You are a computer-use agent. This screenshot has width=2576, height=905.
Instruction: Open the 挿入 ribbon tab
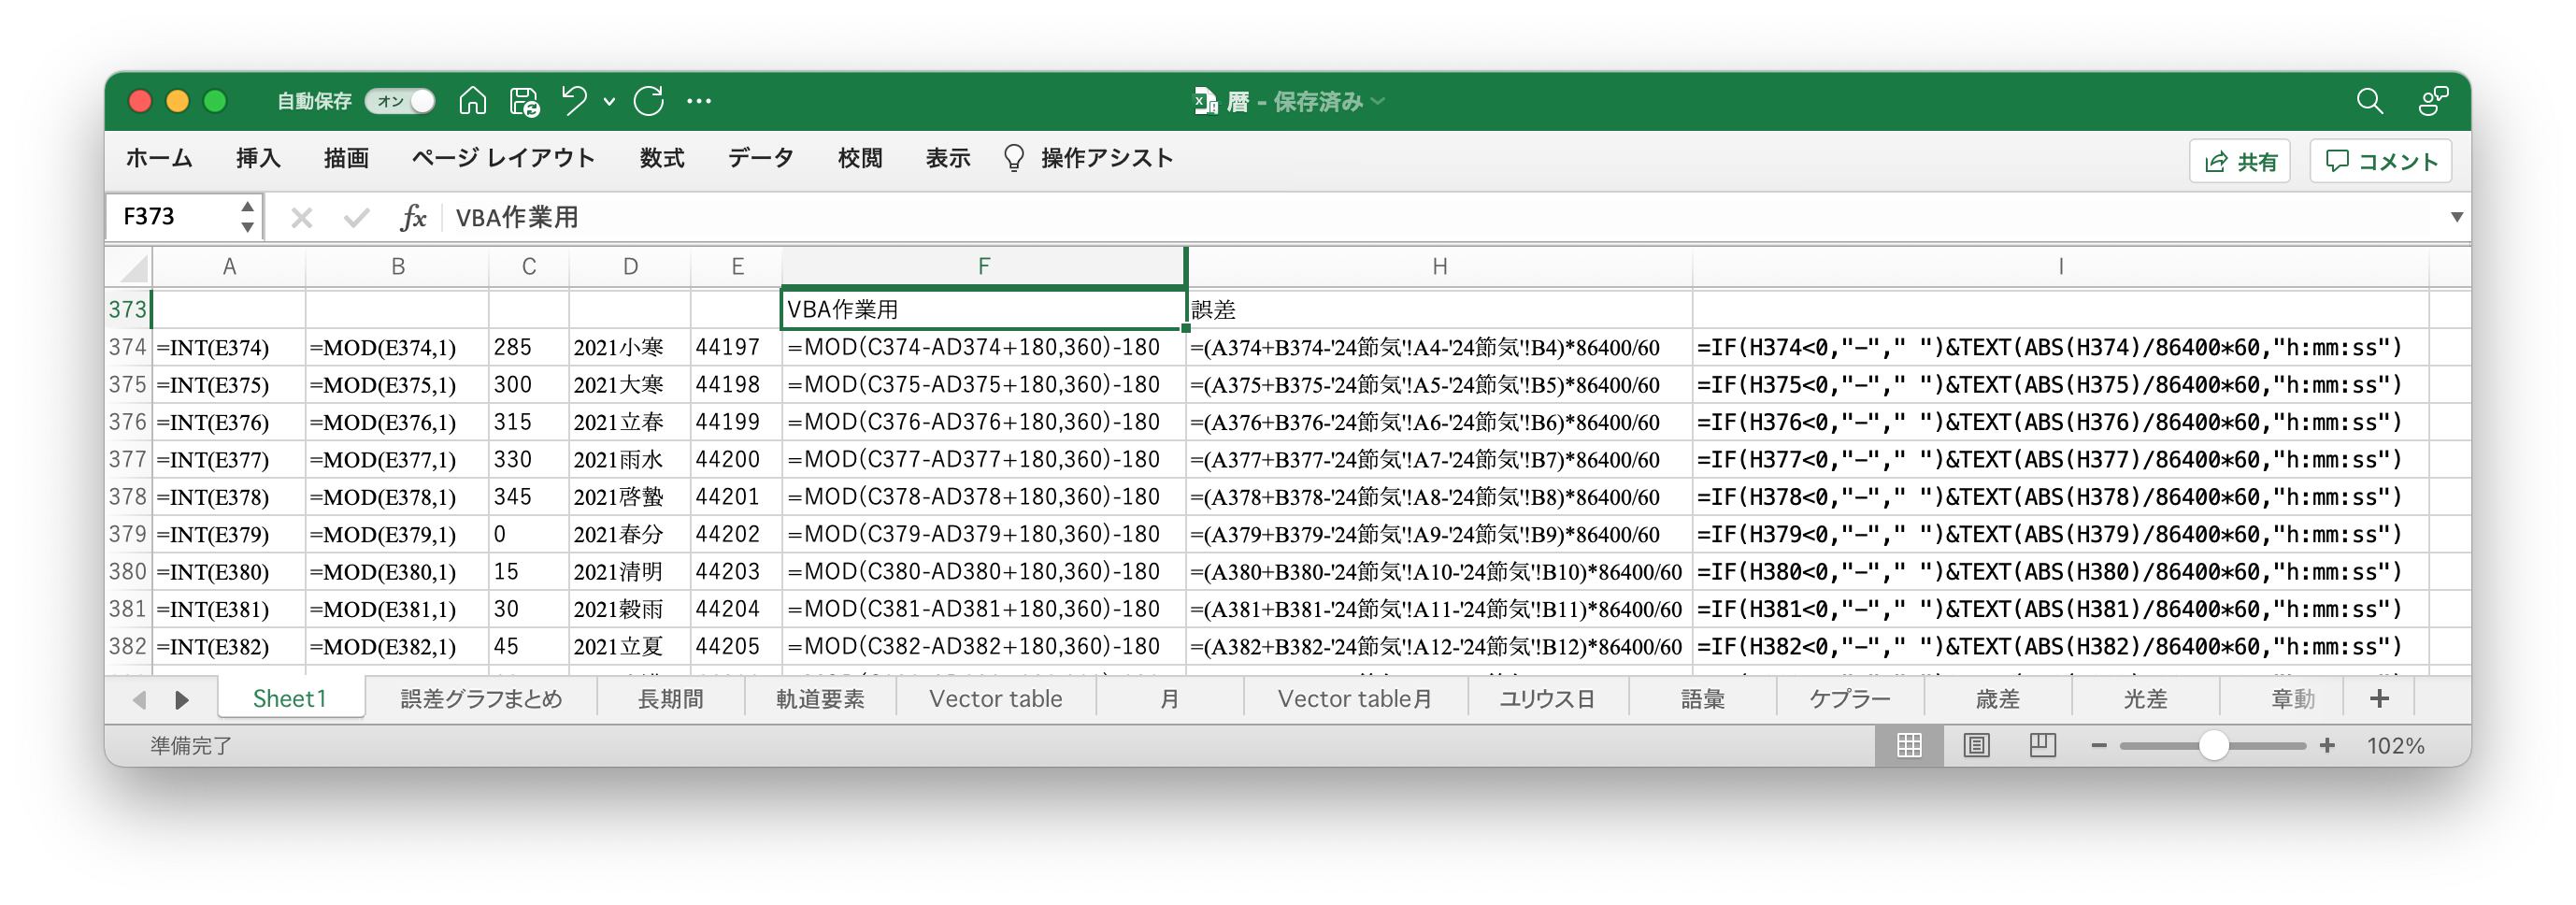[258, 158]
